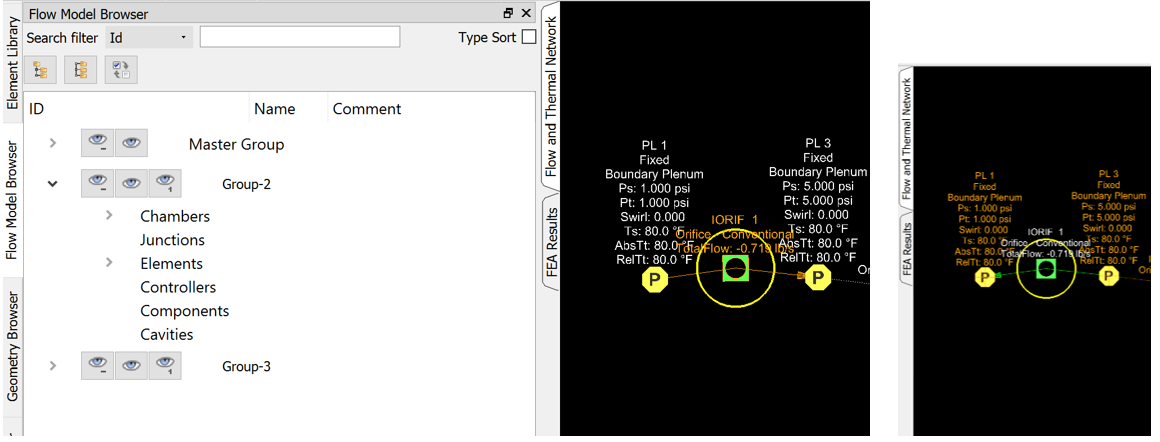Expand the Master Group tree node
Viewport: 1160px width, 442px height.
[x=53, y=144]
